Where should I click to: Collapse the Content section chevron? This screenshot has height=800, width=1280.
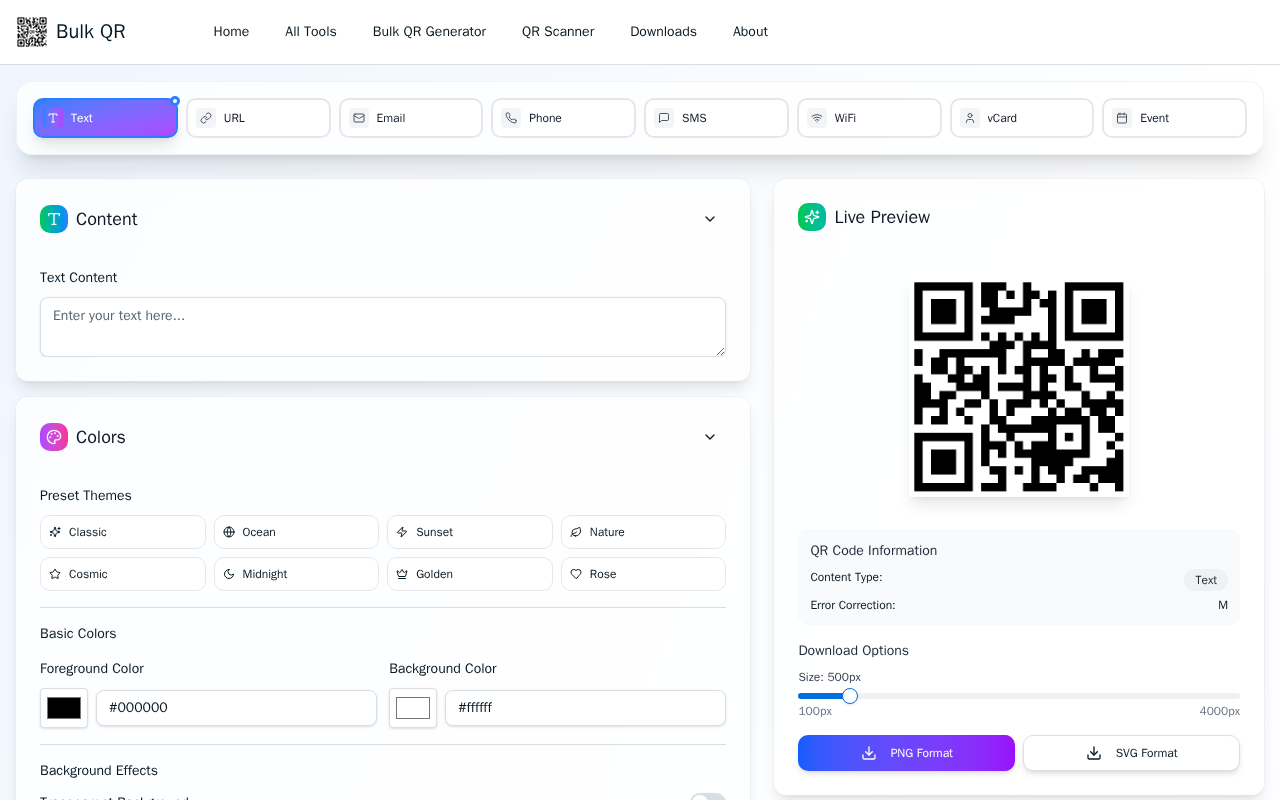[x=710, y=219]
